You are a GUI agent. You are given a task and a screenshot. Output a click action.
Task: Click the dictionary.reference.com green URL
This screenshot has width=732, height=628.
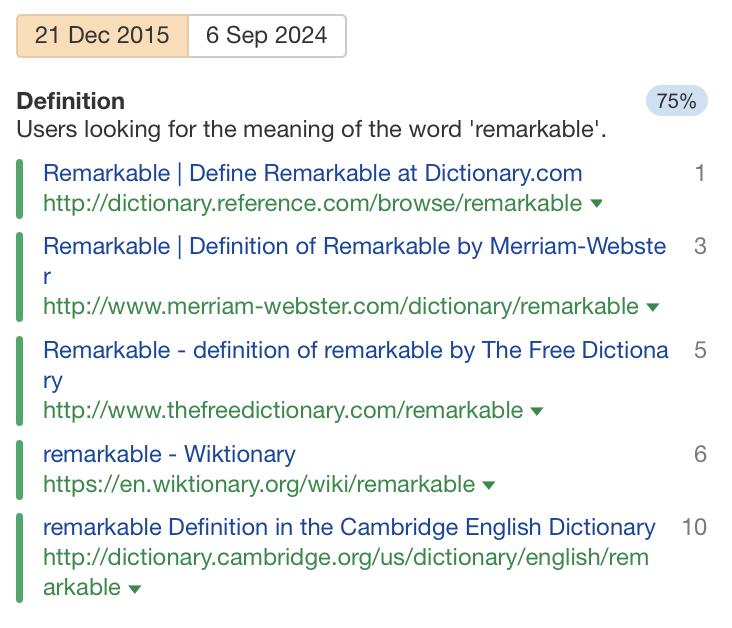click(x=312, y=204)
